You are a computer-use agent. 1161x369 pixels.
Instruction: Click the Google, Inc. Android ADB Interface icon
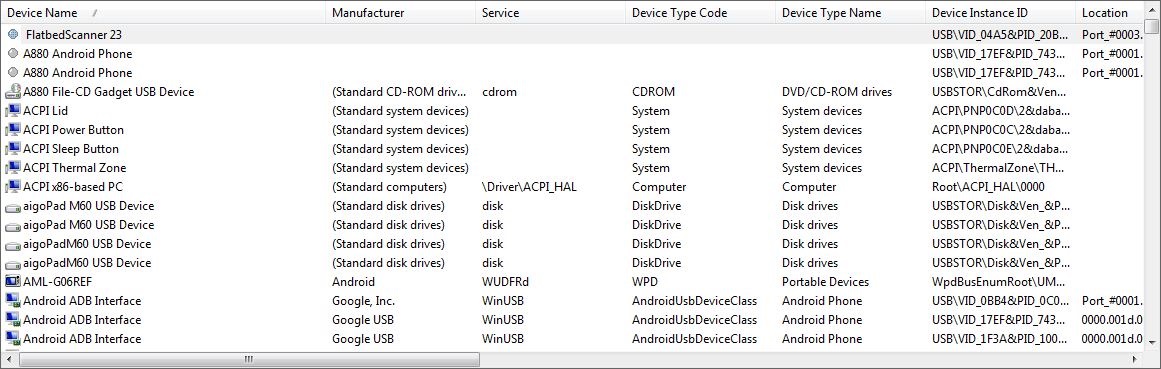pyautogui.click(x=13, y=301)
